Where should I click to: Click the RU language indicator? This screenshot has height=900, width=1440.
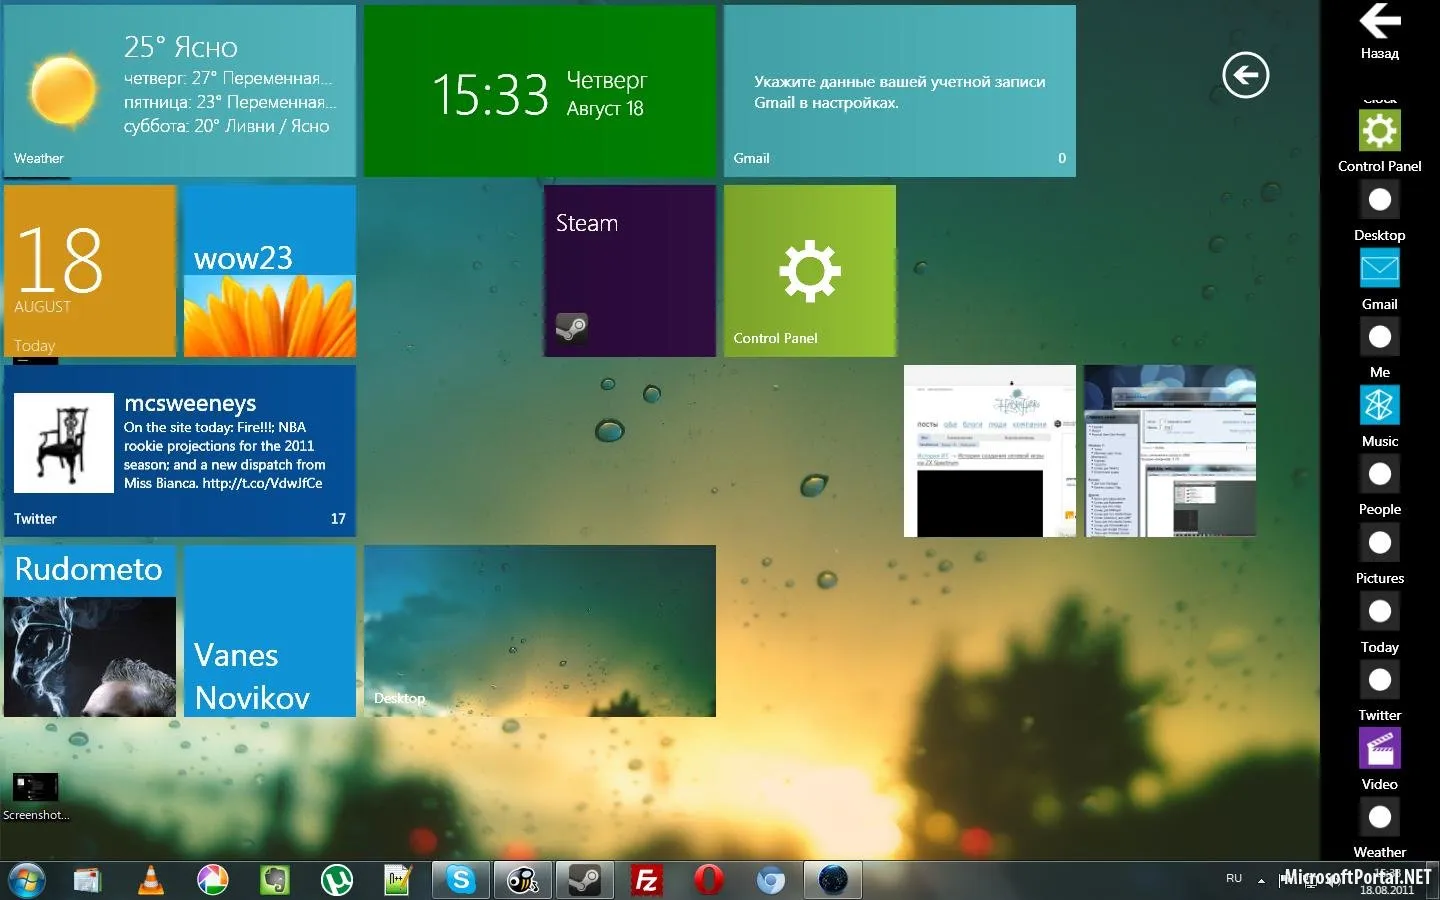click(1234, 878)
